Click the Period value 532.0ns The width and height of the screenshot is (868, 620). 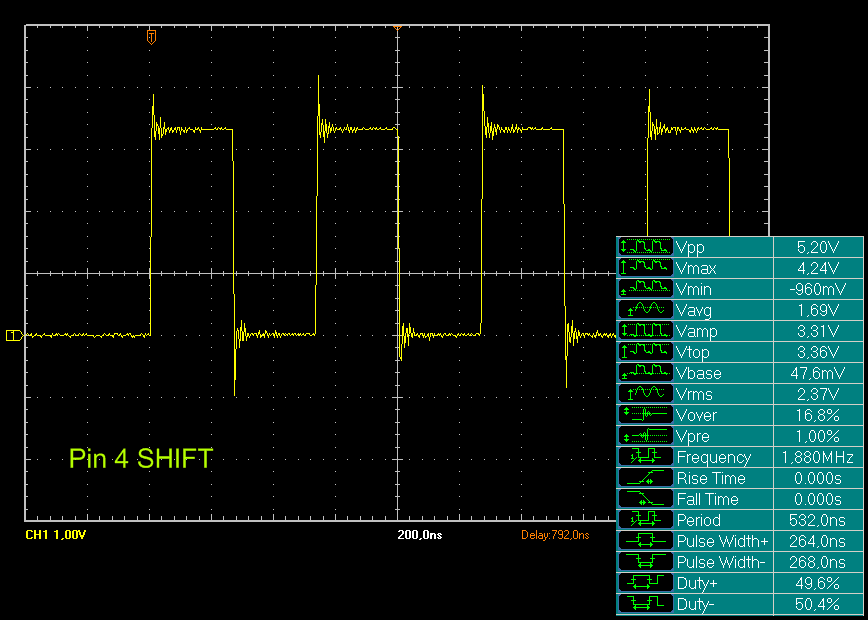pos(809,520)
